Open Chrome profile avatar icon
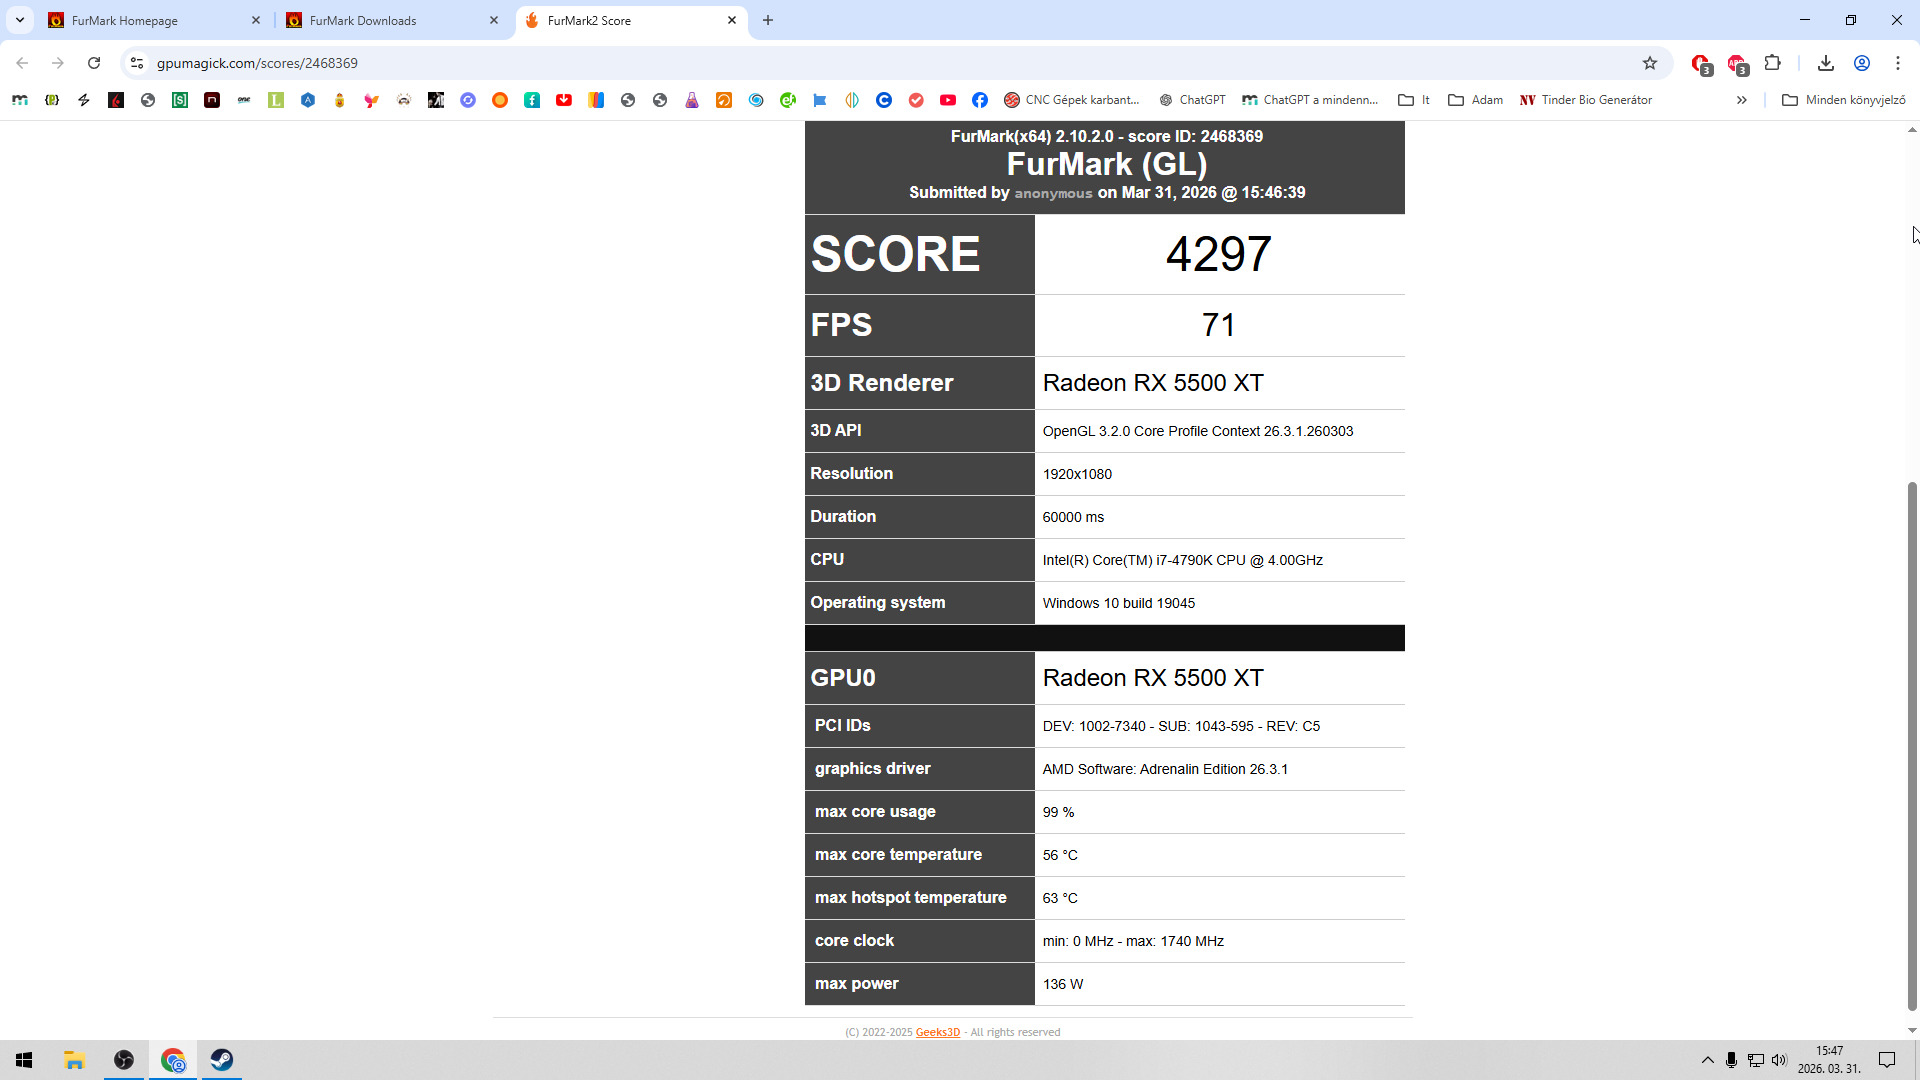 pyautogui.click(x=1862, y=63)
